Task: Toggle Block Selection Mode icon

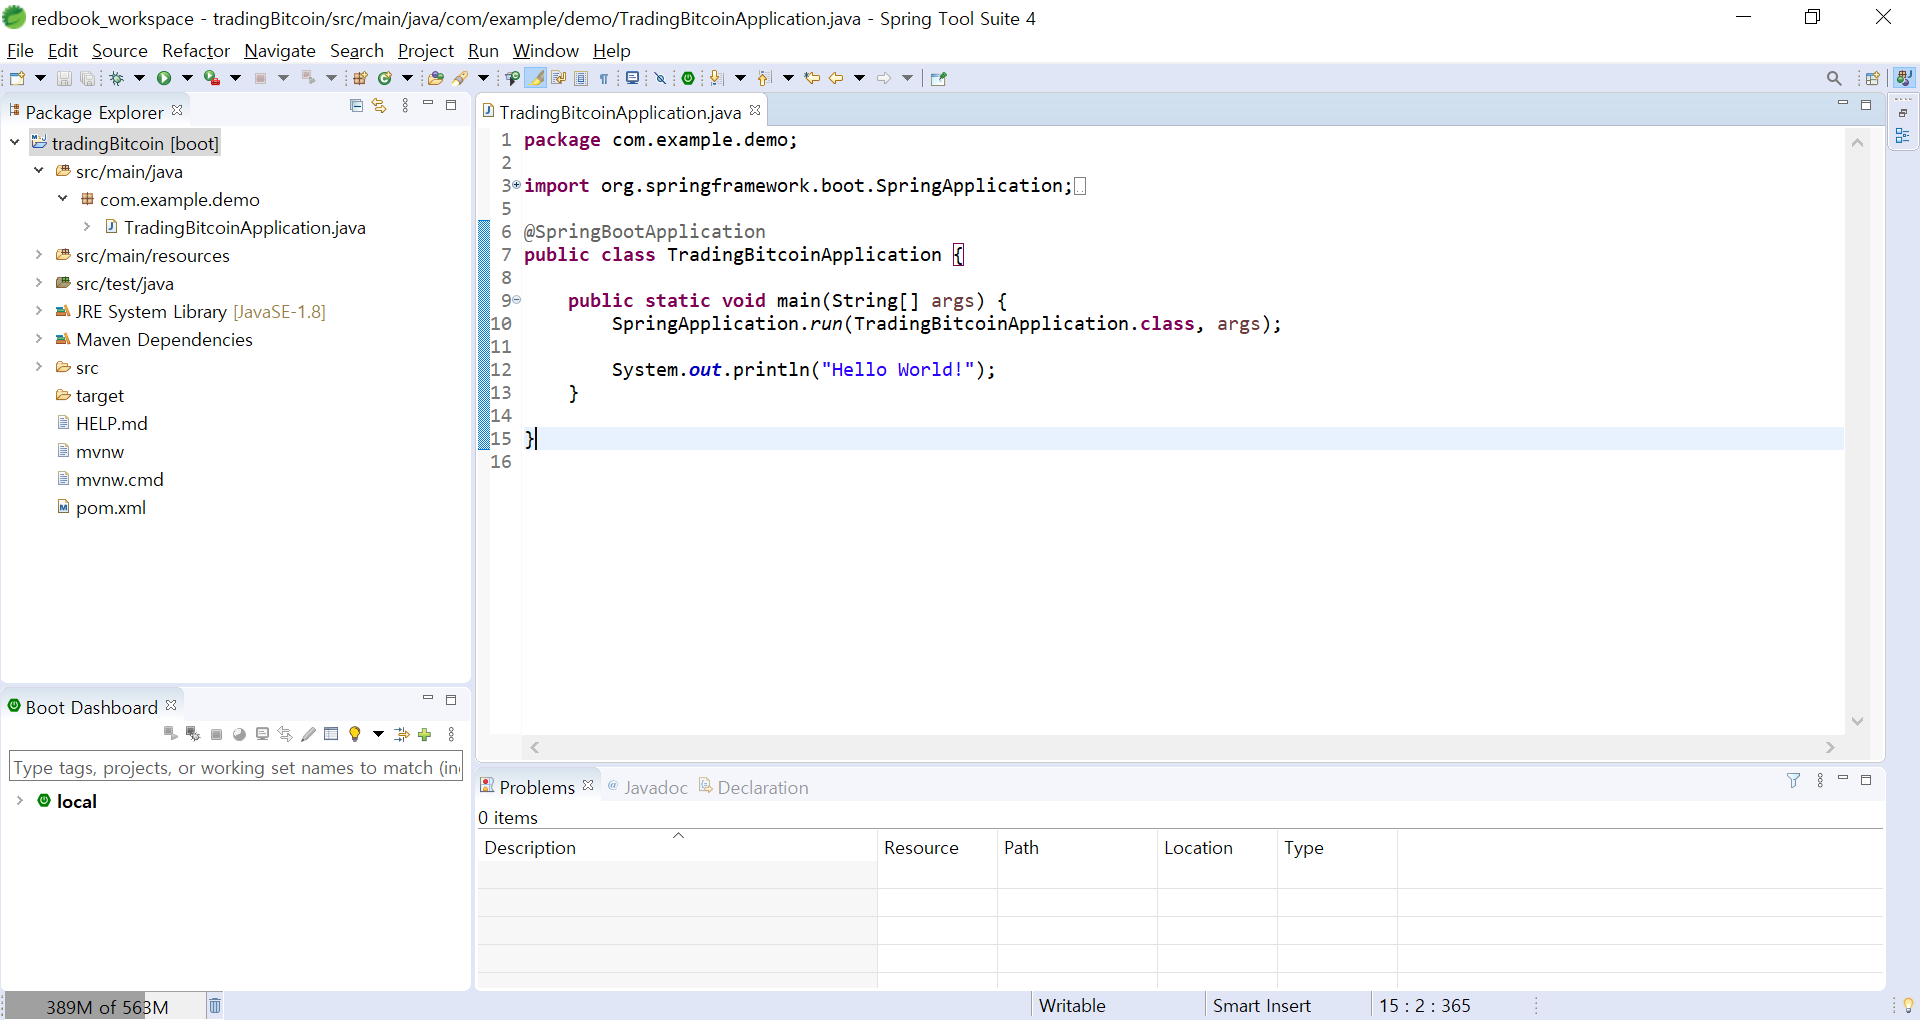Action: [x=581, y=78]
